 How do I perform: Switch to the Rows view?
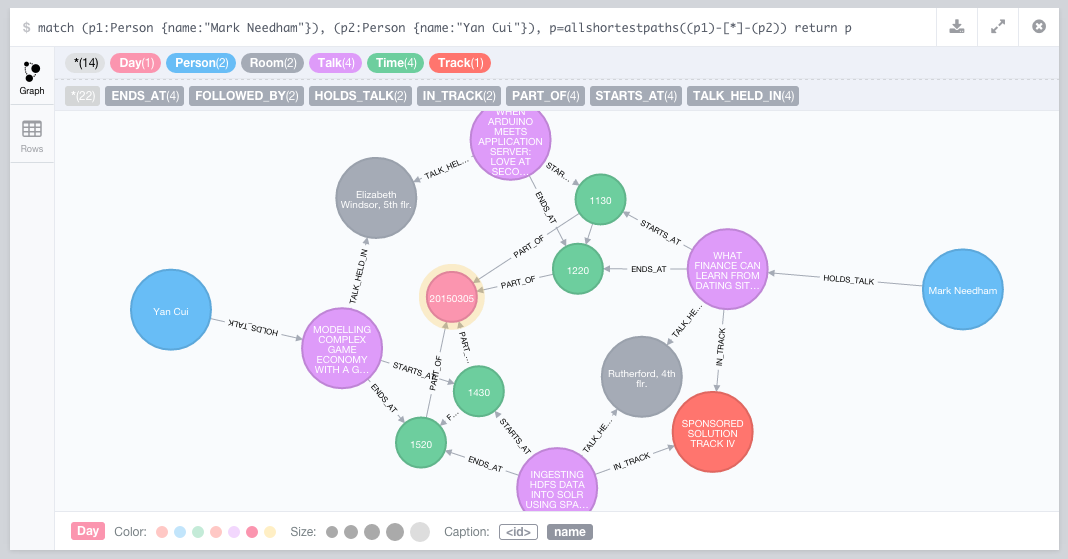coord(32,136)
